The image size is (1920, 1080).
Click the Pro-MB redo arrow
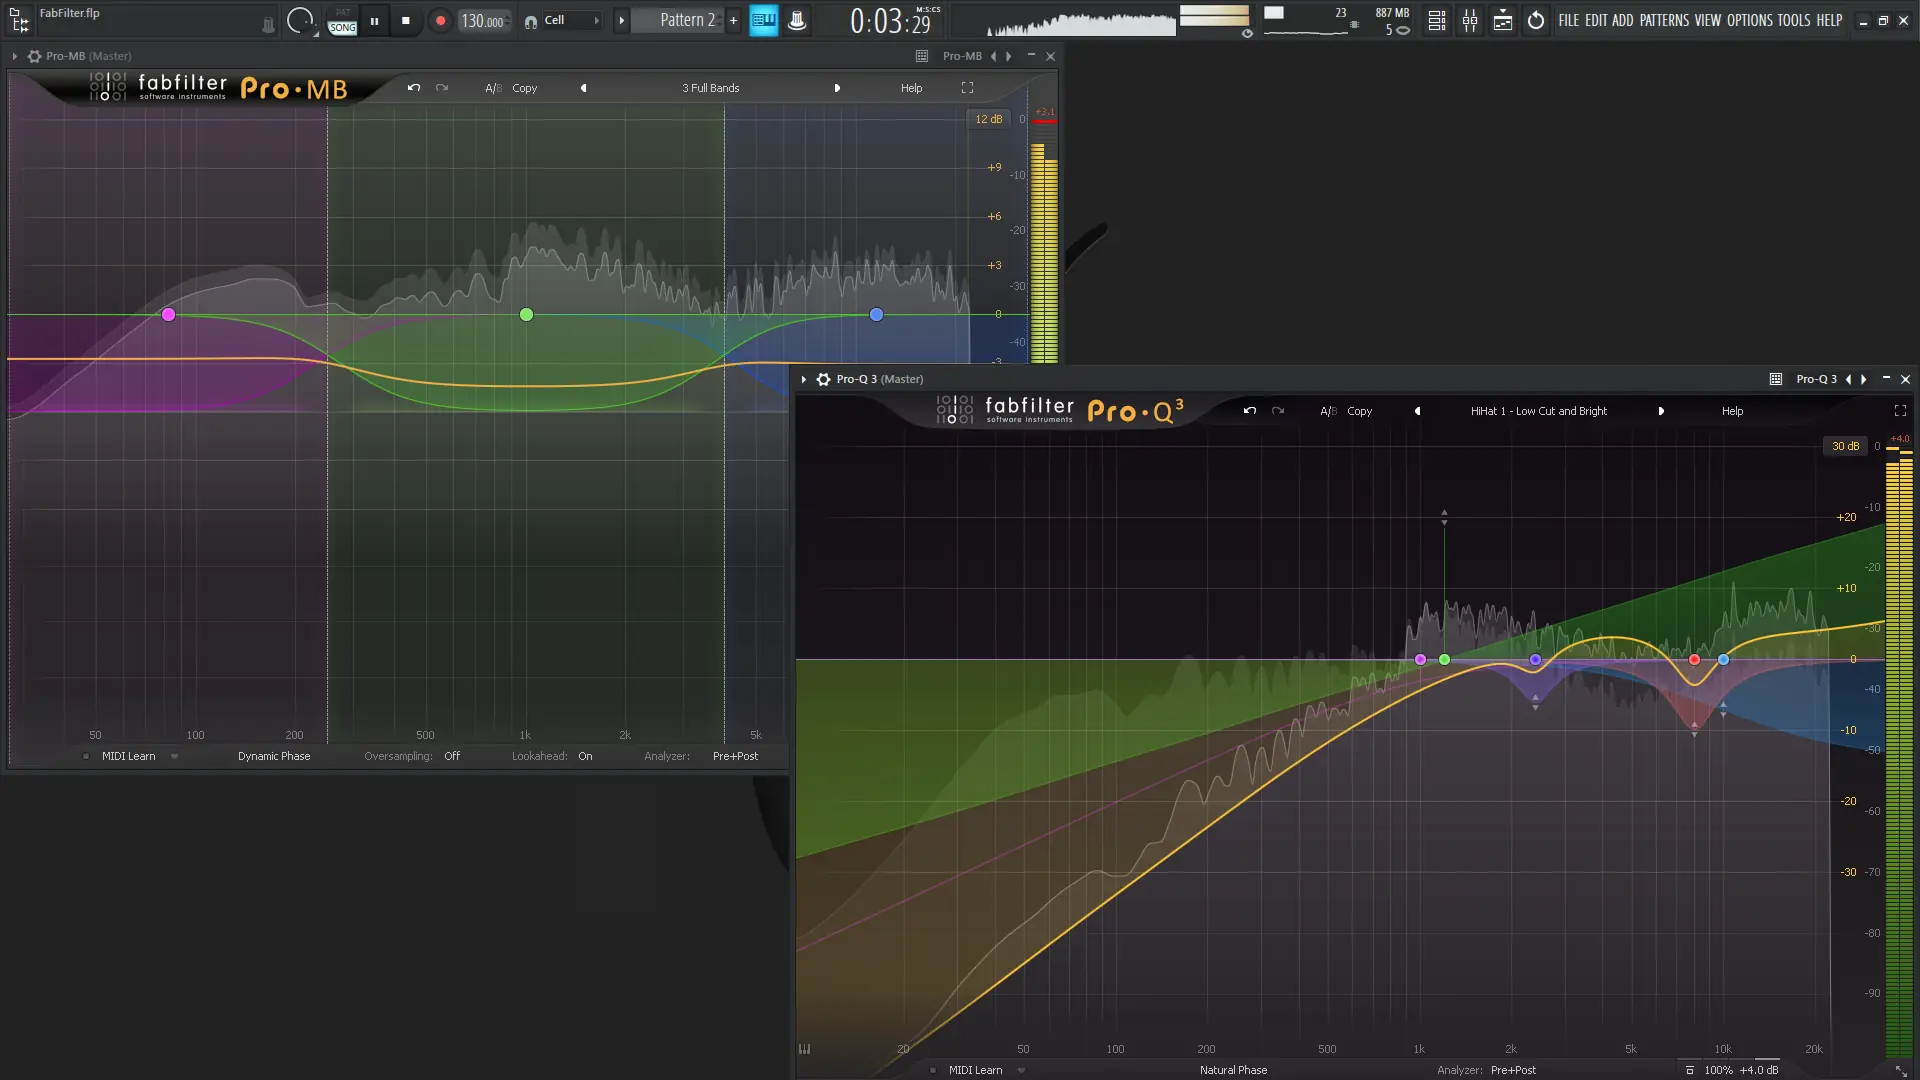442,88
